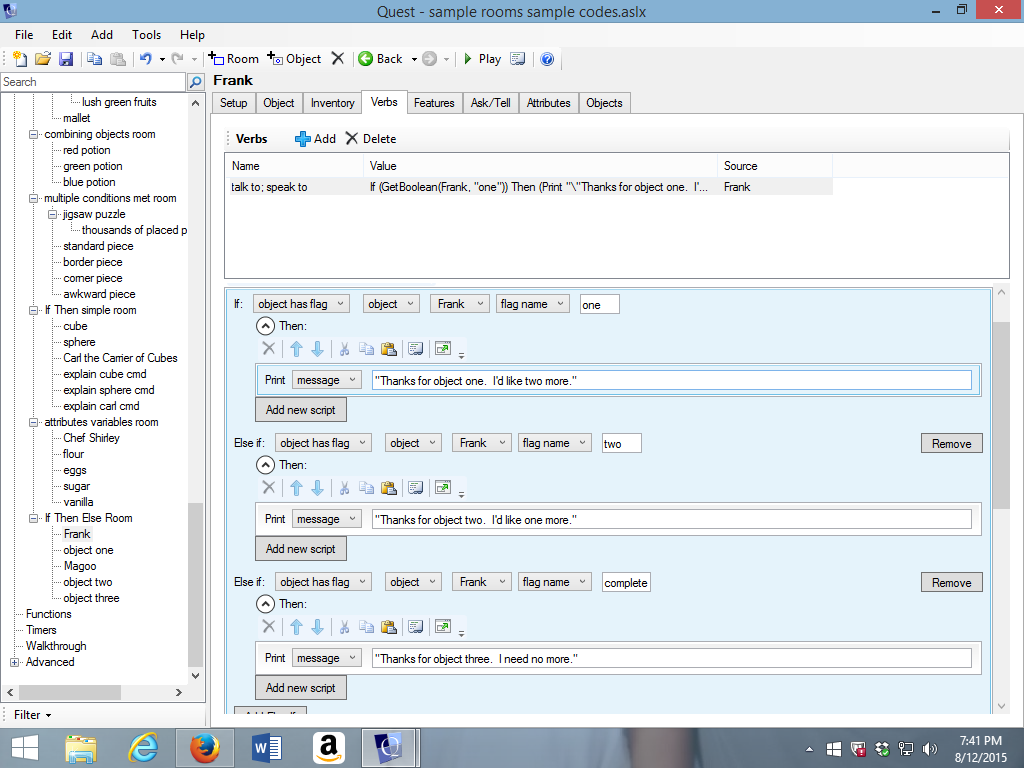The image size is (1024, 768).
Task: Collapse the first Then section
Action: click(264, 326)
